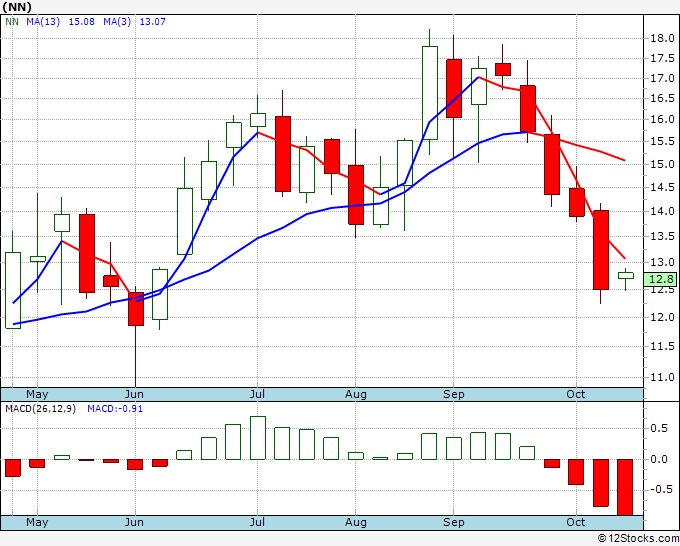Click the 14.5 price axis label
Viewport: 680px width, 546px height.
point(662,188)
